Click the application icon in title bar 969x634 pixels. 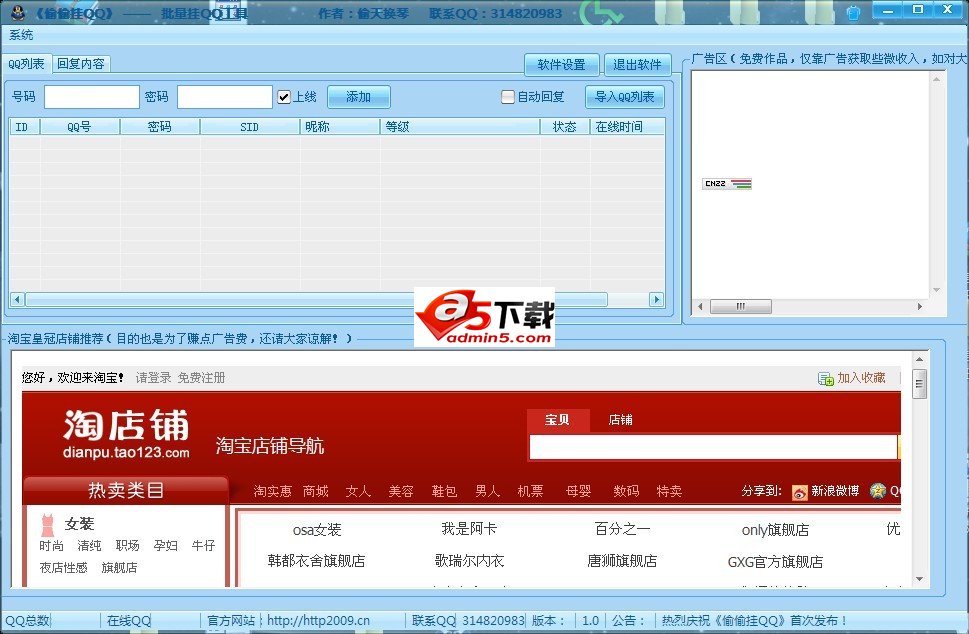[18, 12]
